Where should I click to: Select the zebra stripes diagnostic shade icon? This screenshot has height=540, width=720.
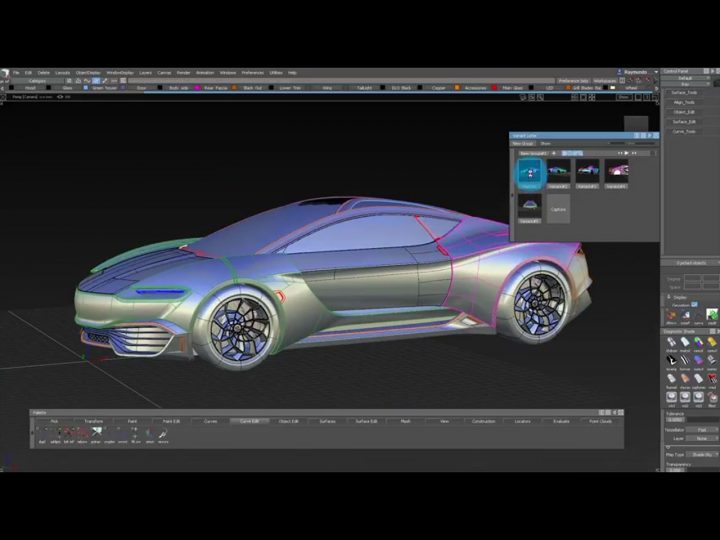pyautogui.click(x=671, y=360)
